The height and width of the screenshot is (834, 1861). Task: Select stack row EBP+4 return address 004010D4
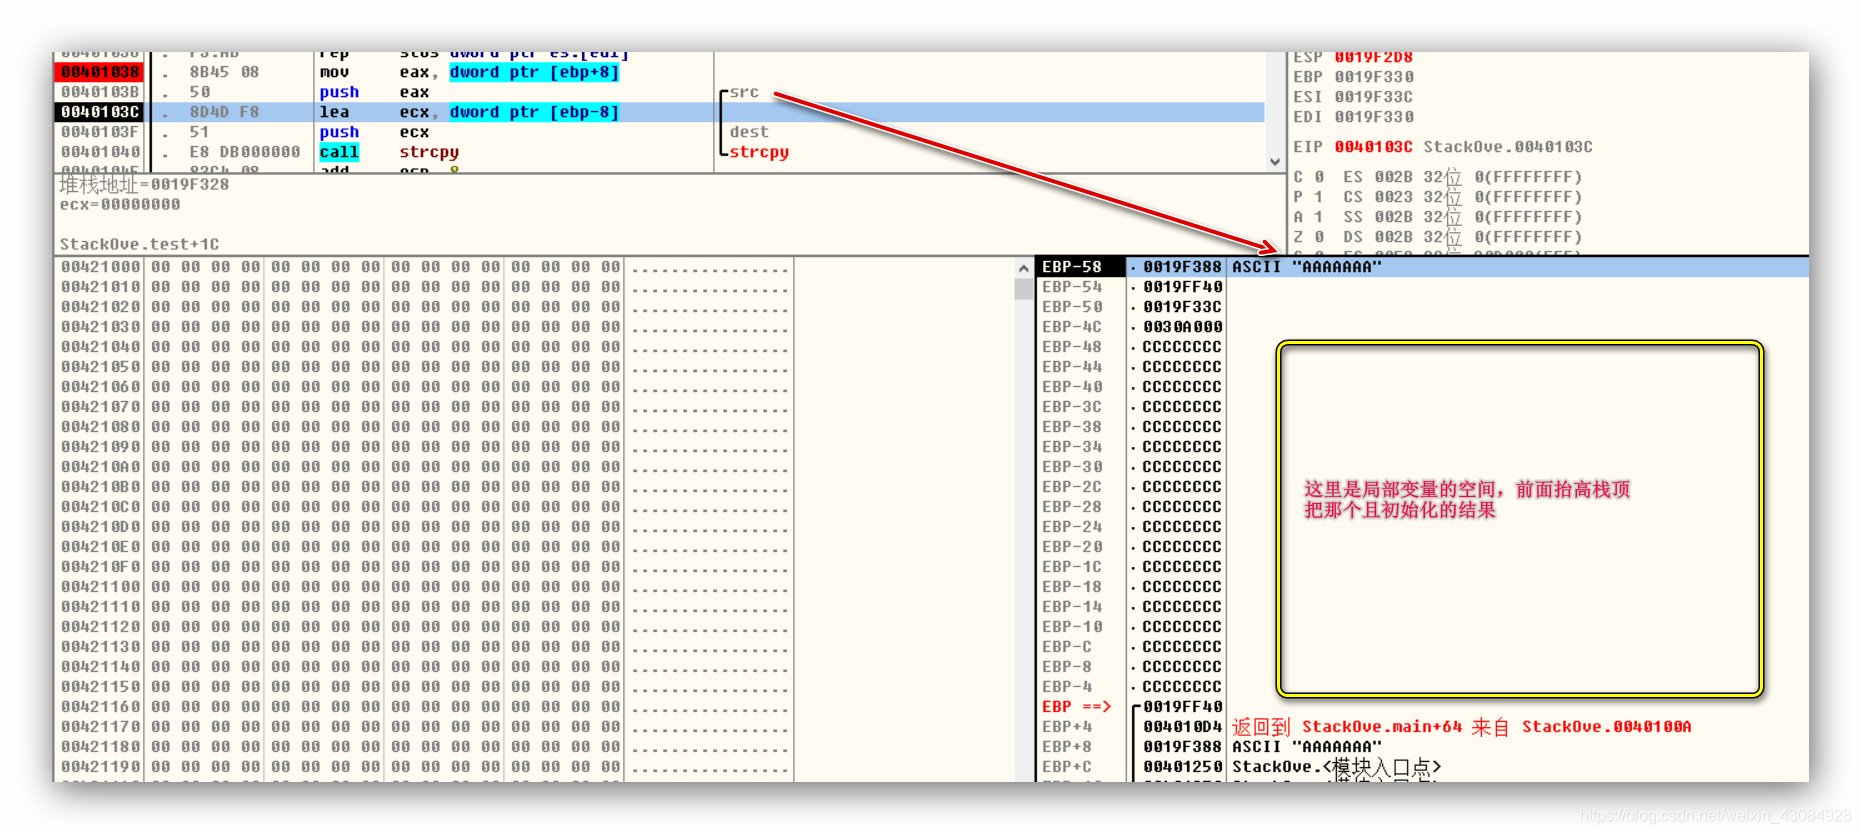[1182, 727]
